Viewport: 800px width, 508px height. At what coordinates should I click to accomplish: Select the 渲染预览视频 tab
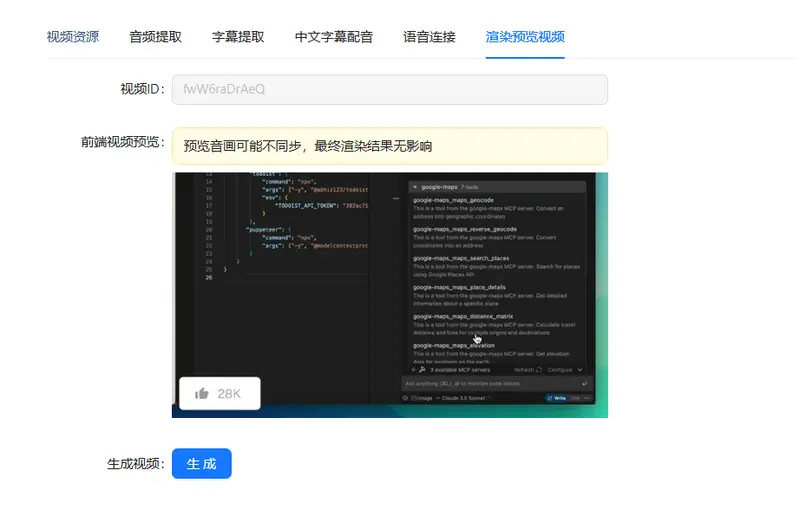525,37
